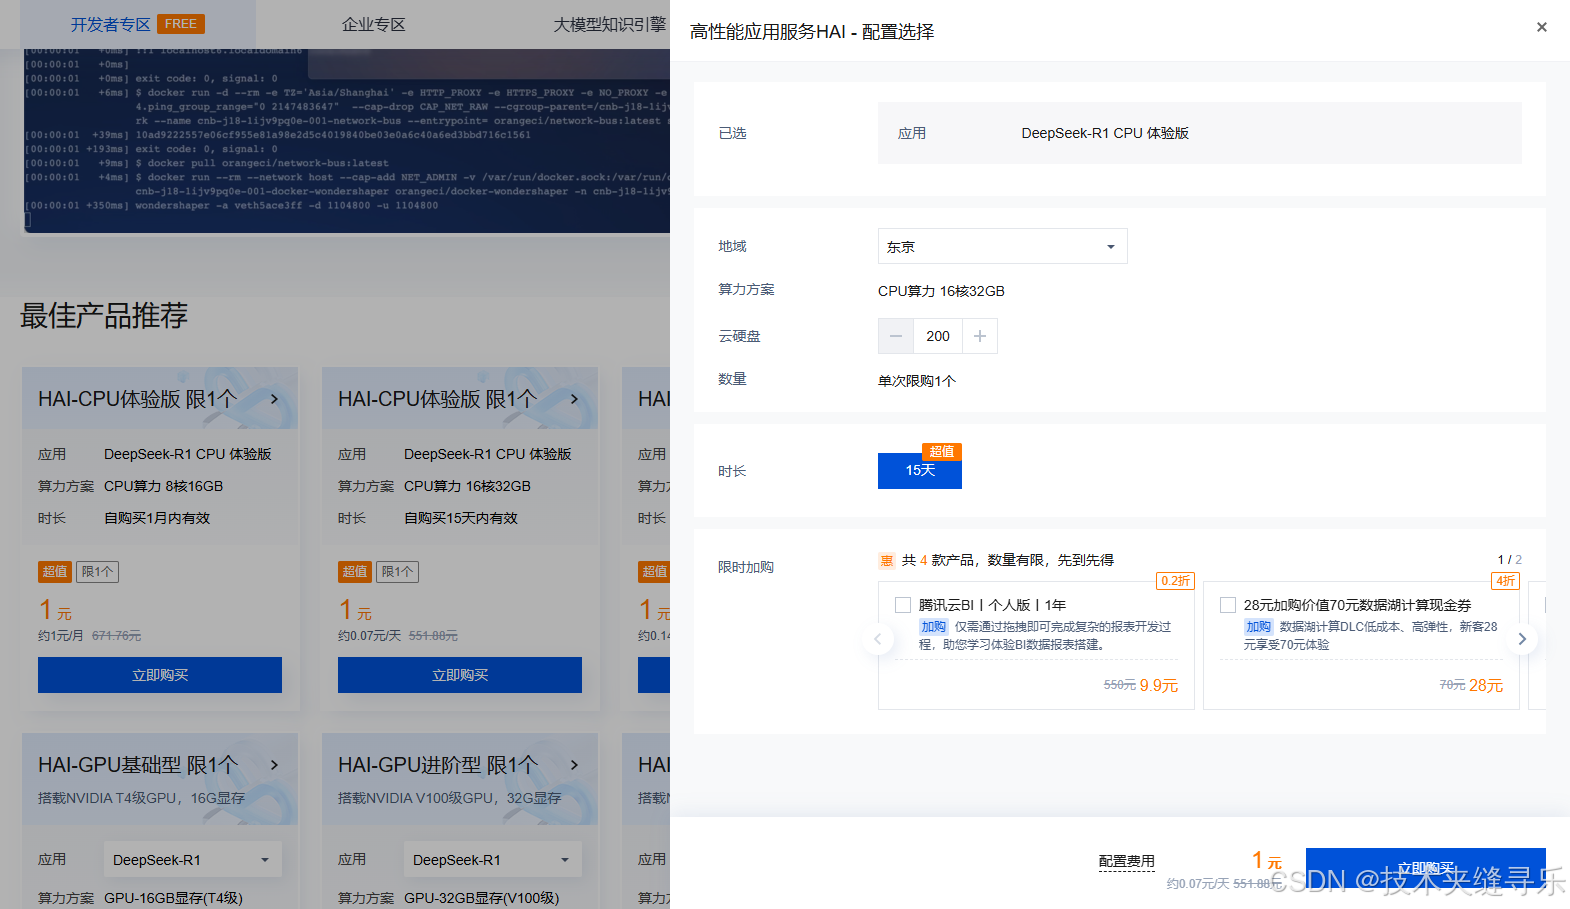This screenshot has height=909, width=1570.
Task: Close the HAI configuration panel
Action: click(x=1541, y=27)
